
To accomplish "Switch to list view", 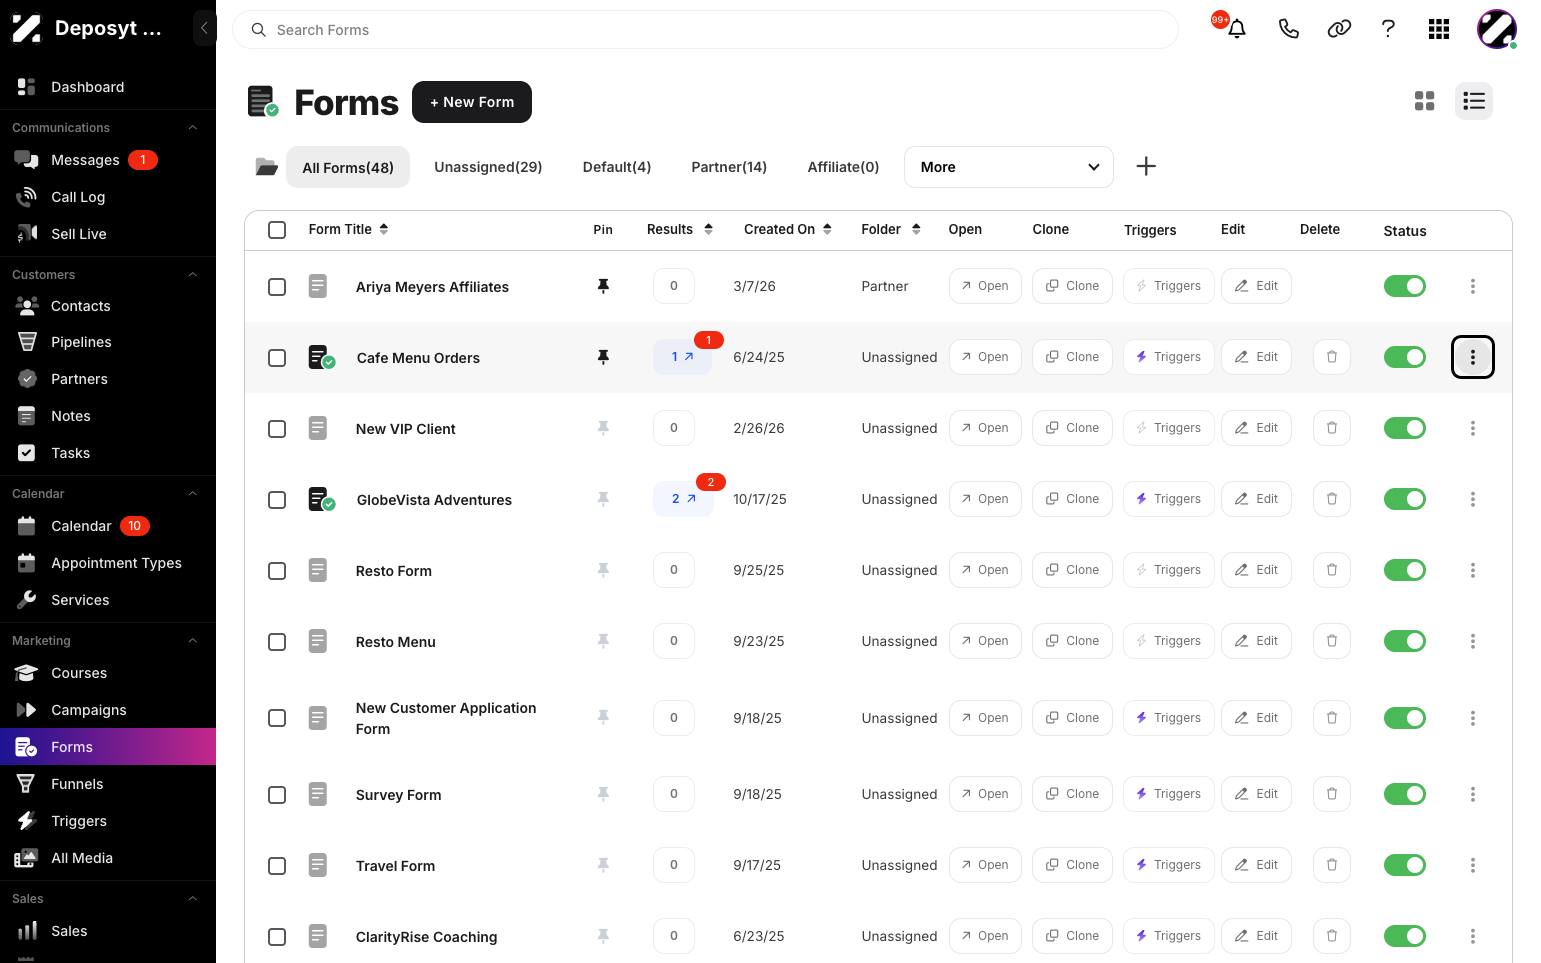I will tap(1474, 101).
